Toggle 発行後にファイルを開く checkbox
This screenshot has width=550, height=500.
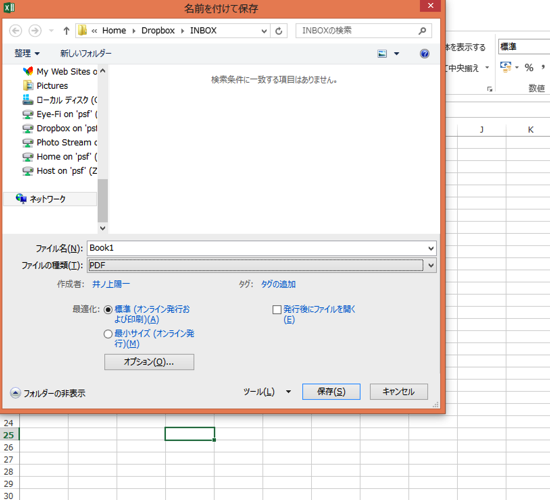(277, 309)
